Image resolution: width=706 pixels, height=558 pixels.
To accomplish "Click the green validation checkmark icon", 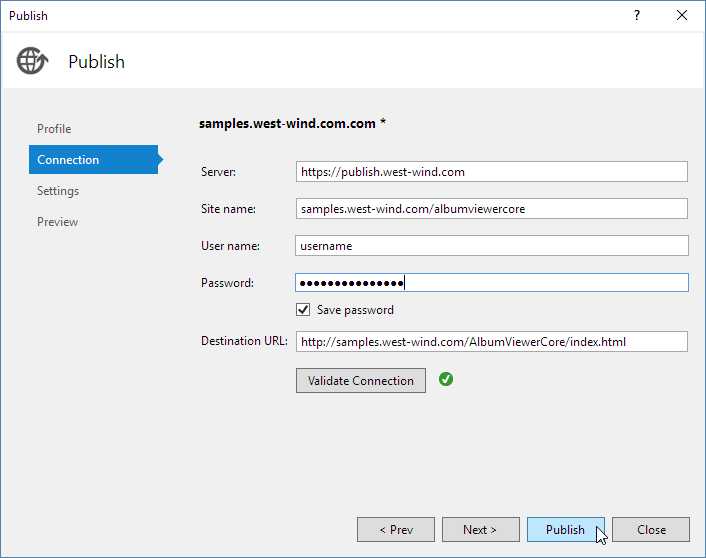I will pos(446,379).
